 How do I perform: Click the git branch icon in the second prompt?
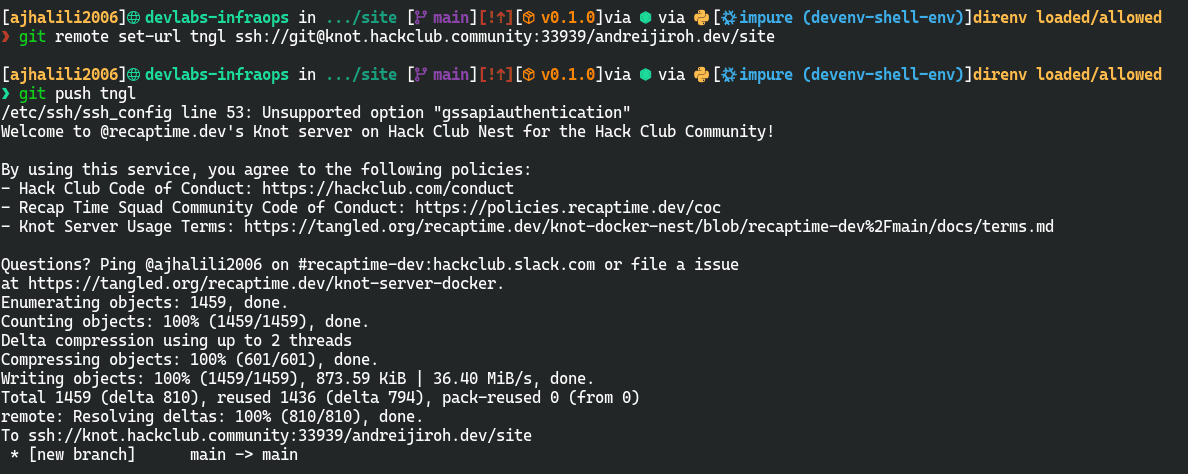pos(421,75)
